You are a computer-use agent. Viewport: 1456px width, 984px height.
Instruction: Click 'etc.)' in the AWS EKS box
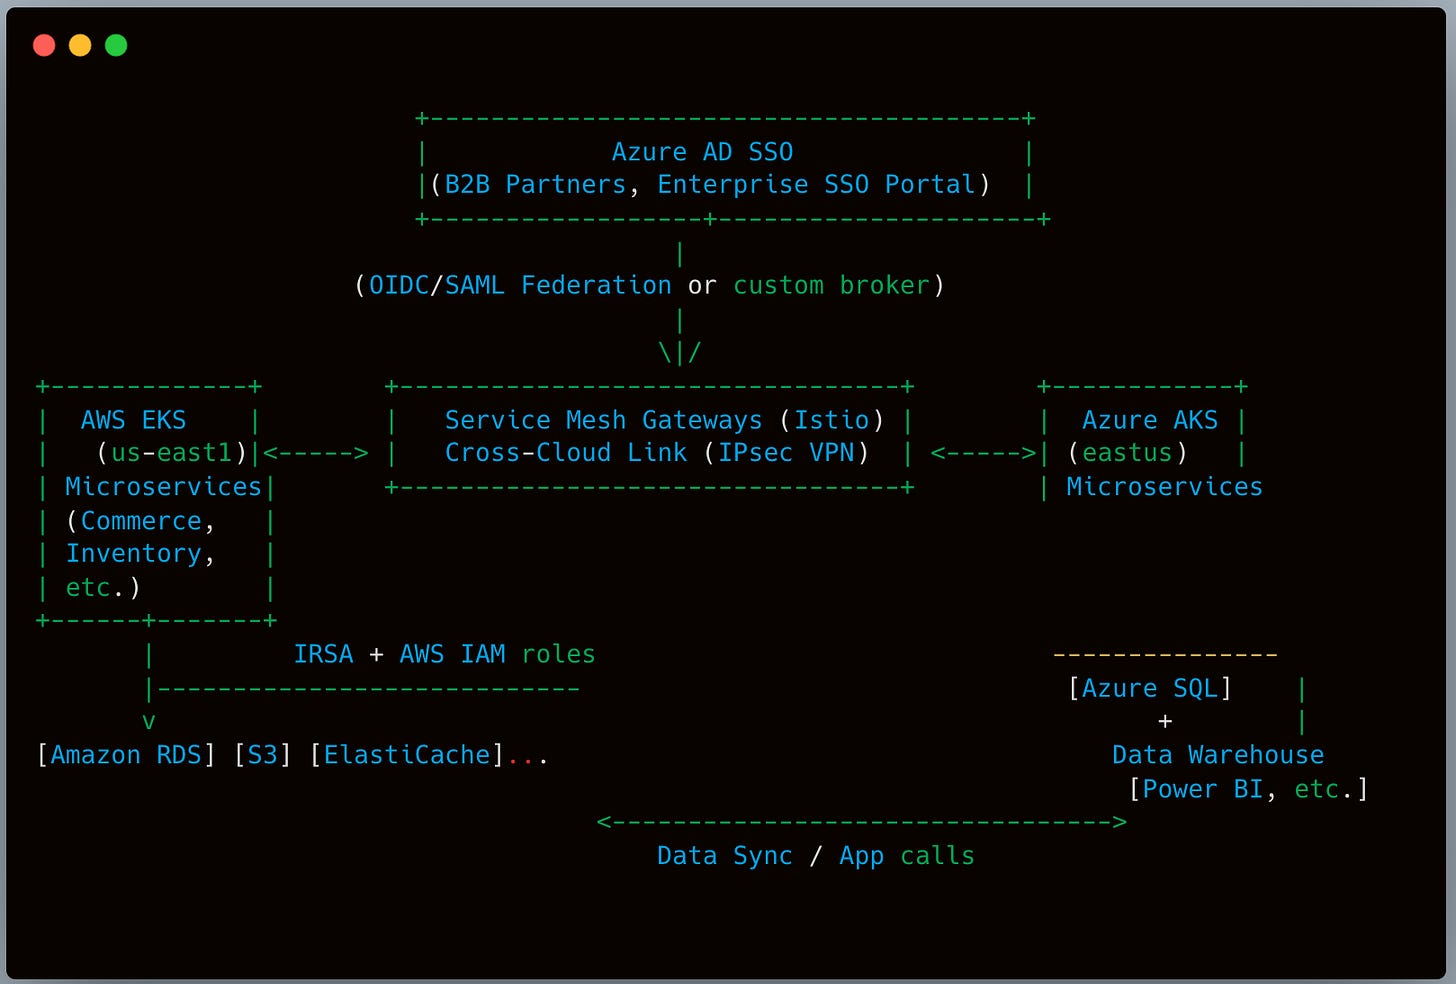pyautogui.click(x=103, y=588)
